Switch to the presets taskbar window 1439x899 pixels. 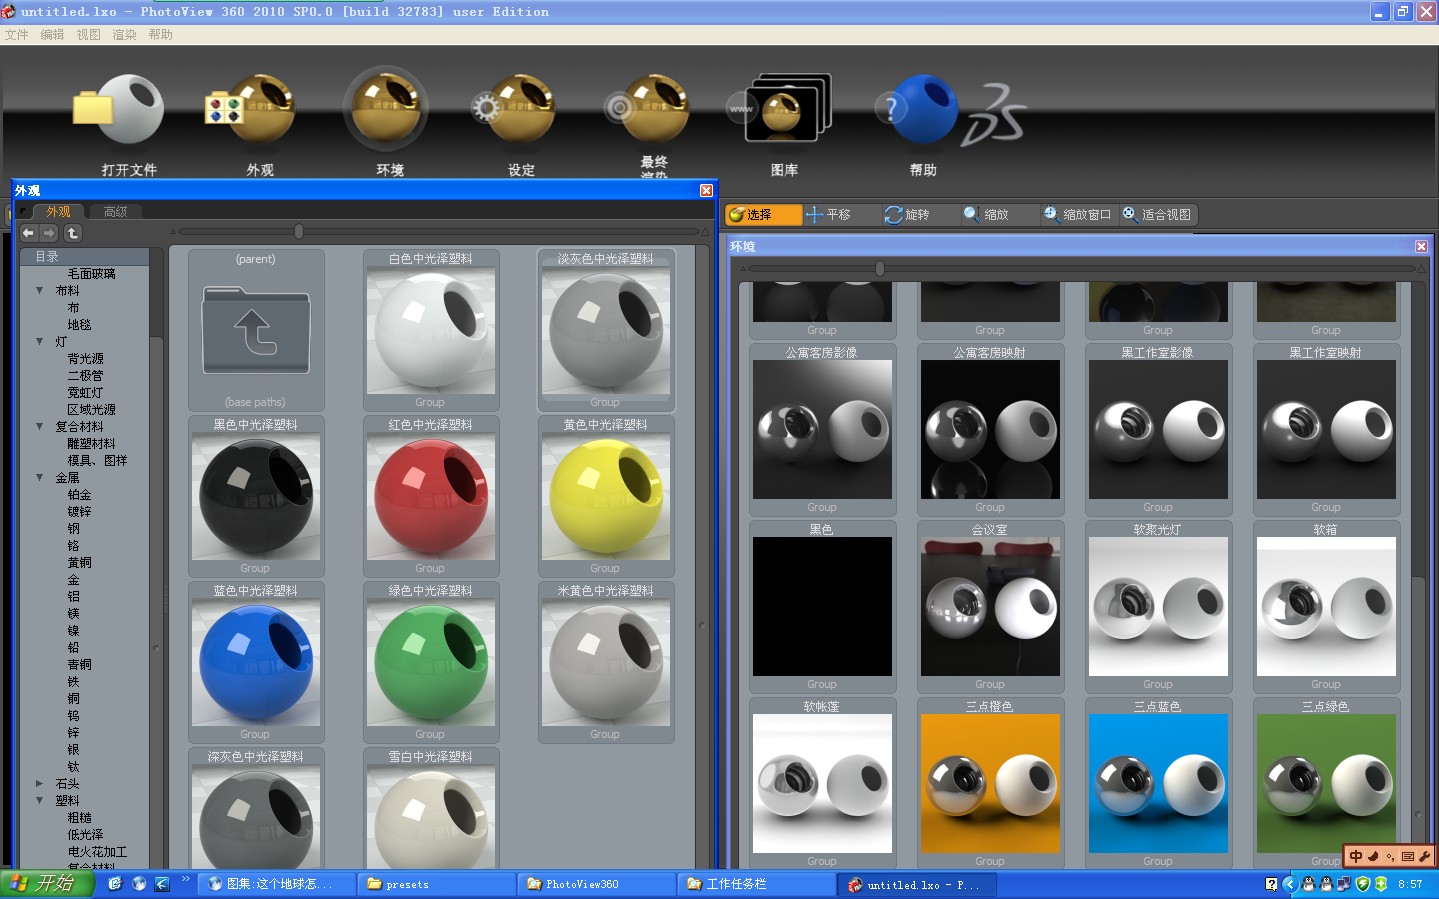pos(437,884)
